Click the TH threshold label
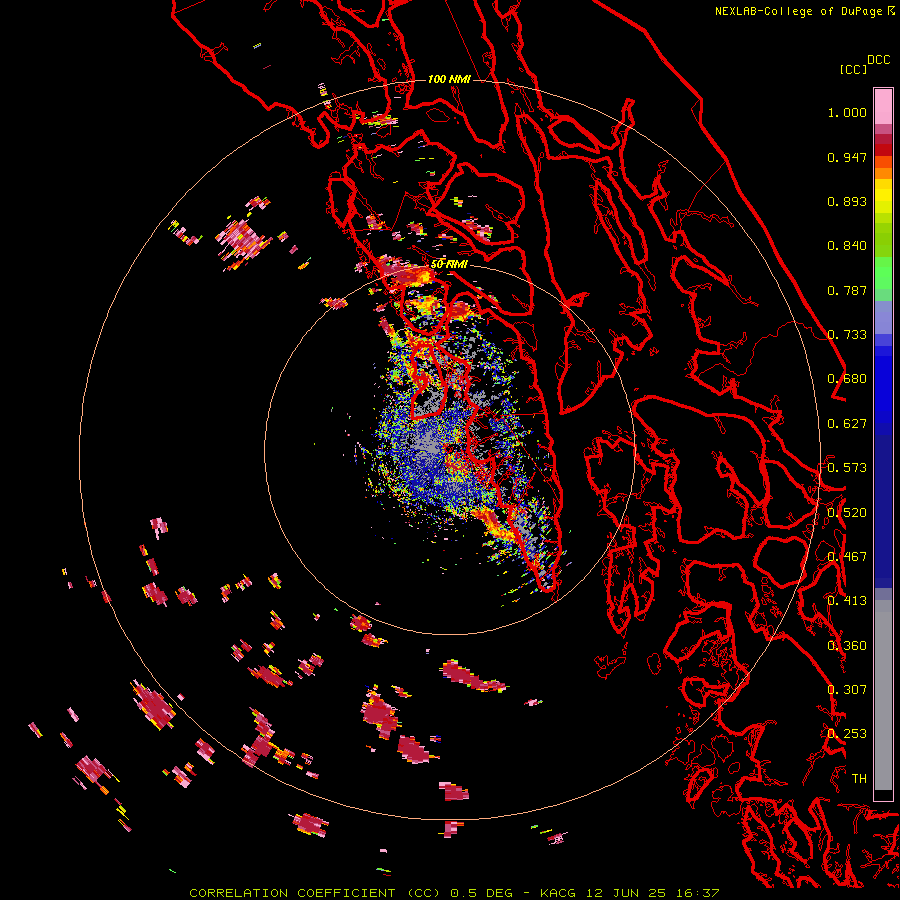Viewport: 900px width, 900px height. click(859, 779)
